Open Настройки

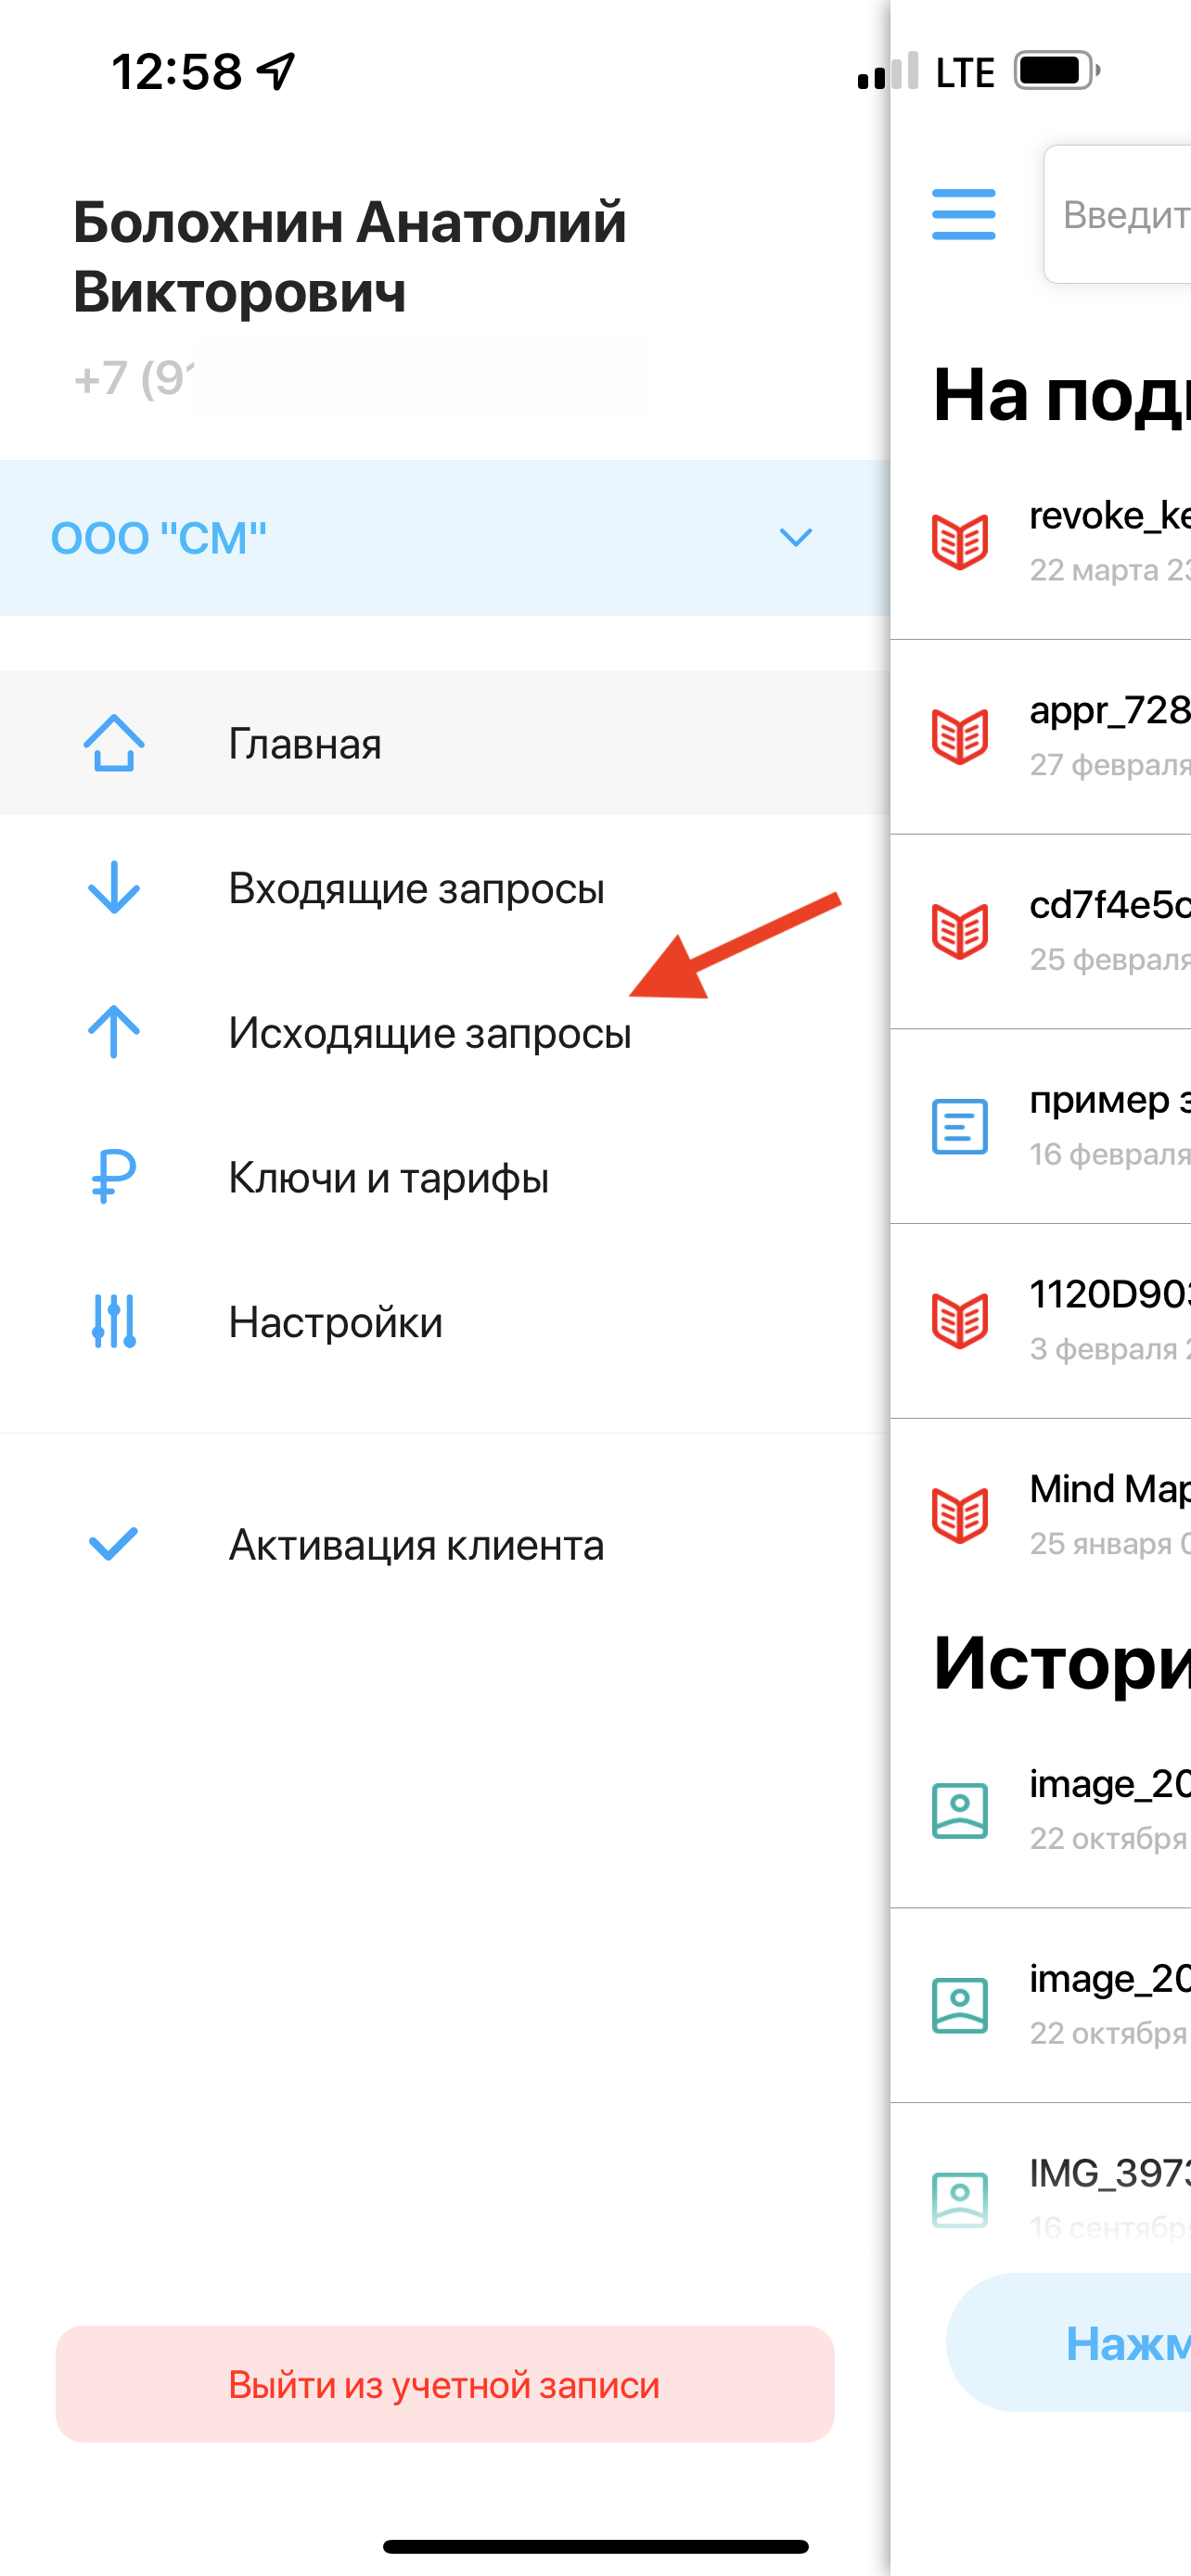coord(445,1321)
